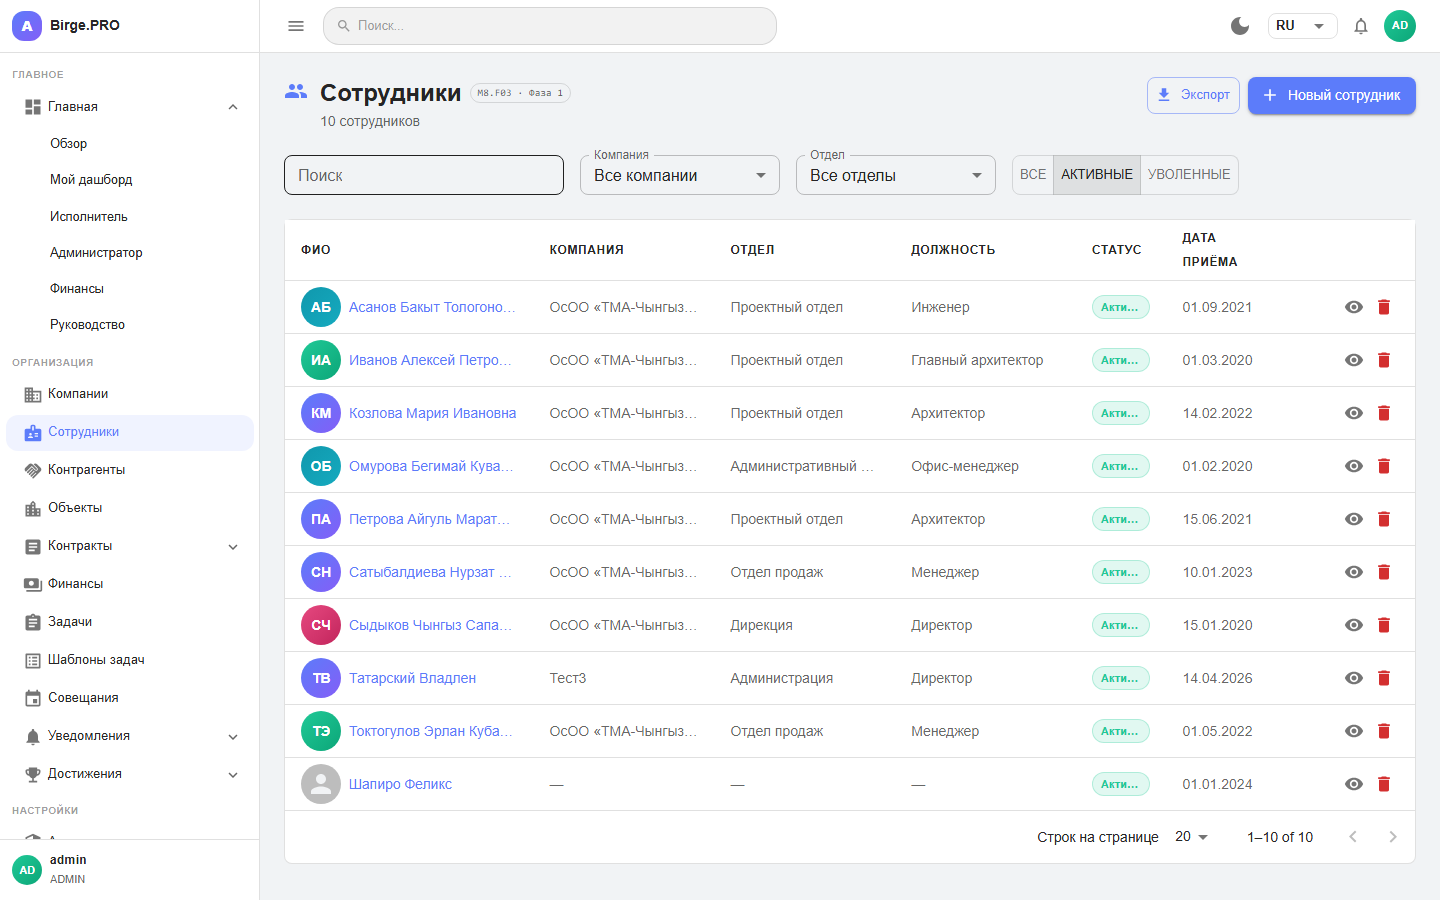Click the AD user avatar top right
Viewport: 1440px width, 900px height.
click(1399, 26)
